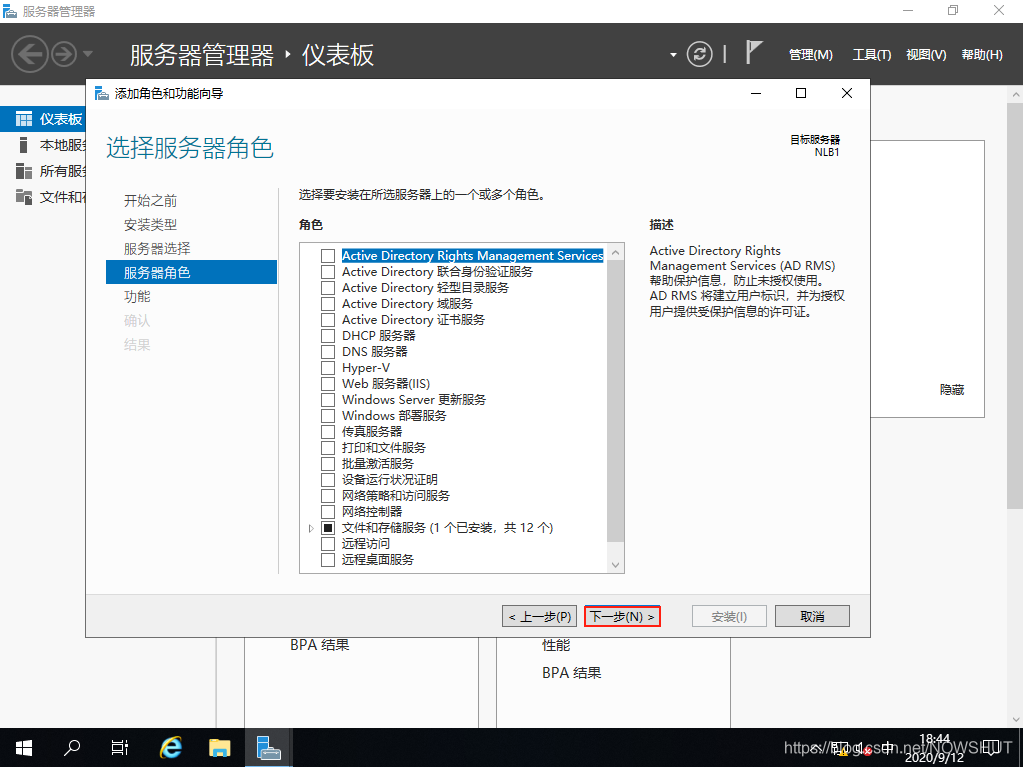Click the Windows Start button
Image resolution: width=1023 pixels, height=767 pixels.
(x=23, y=747)
